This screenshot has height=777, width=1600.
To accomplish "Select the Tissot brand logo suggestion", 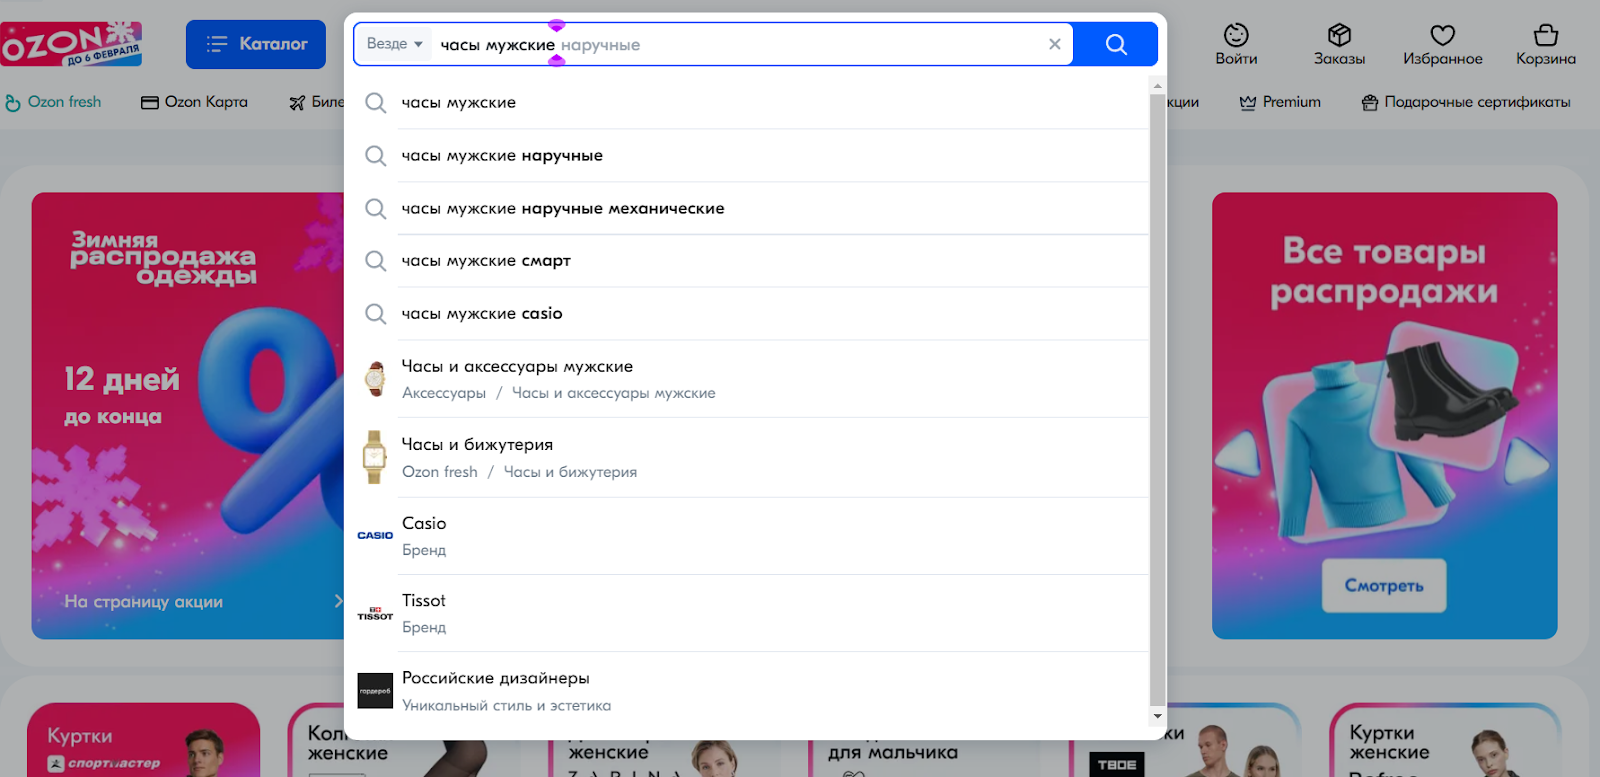I will 375,613.
